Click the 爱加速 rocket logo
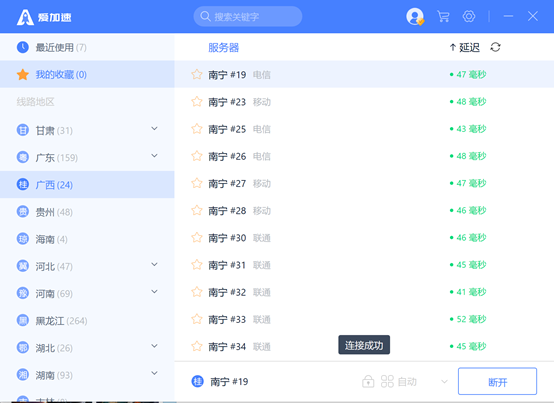 pos(25,17)
